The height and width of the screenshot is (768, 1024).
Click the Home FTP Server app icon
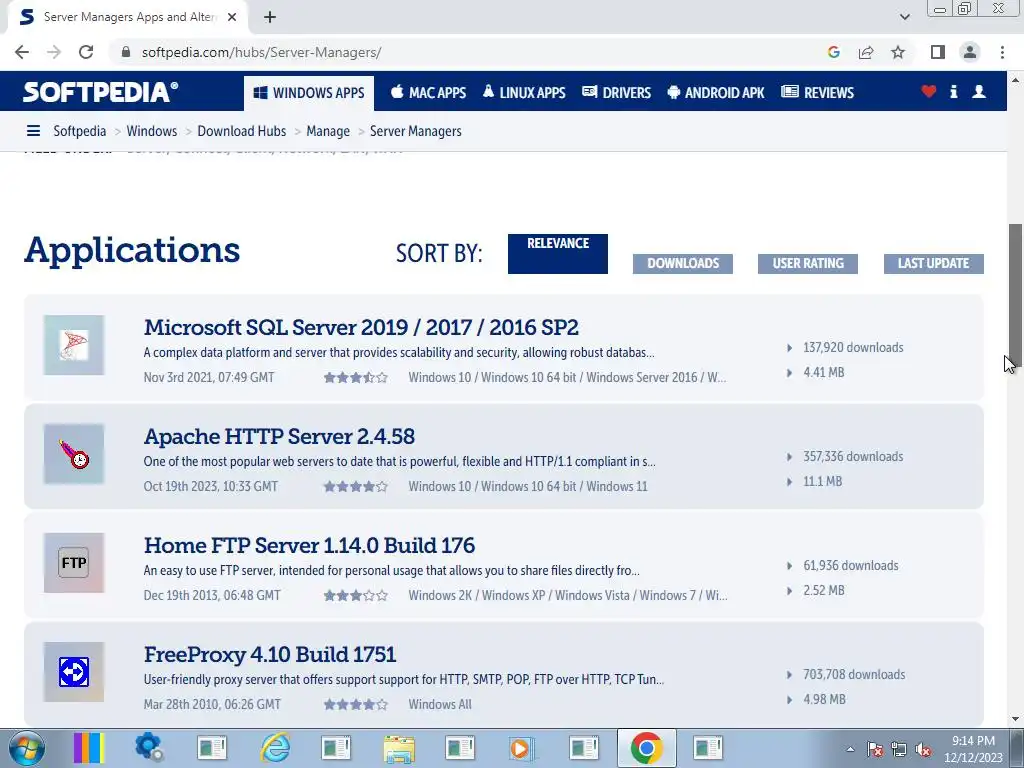[x=74, y=563]
